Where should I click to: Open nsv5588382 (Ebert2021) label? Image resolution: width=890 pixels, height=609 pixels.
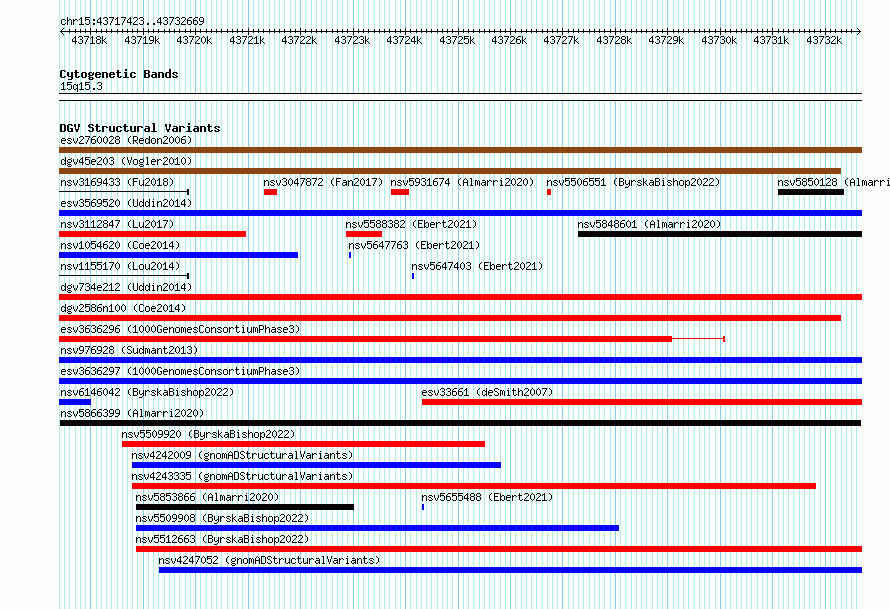411,224
